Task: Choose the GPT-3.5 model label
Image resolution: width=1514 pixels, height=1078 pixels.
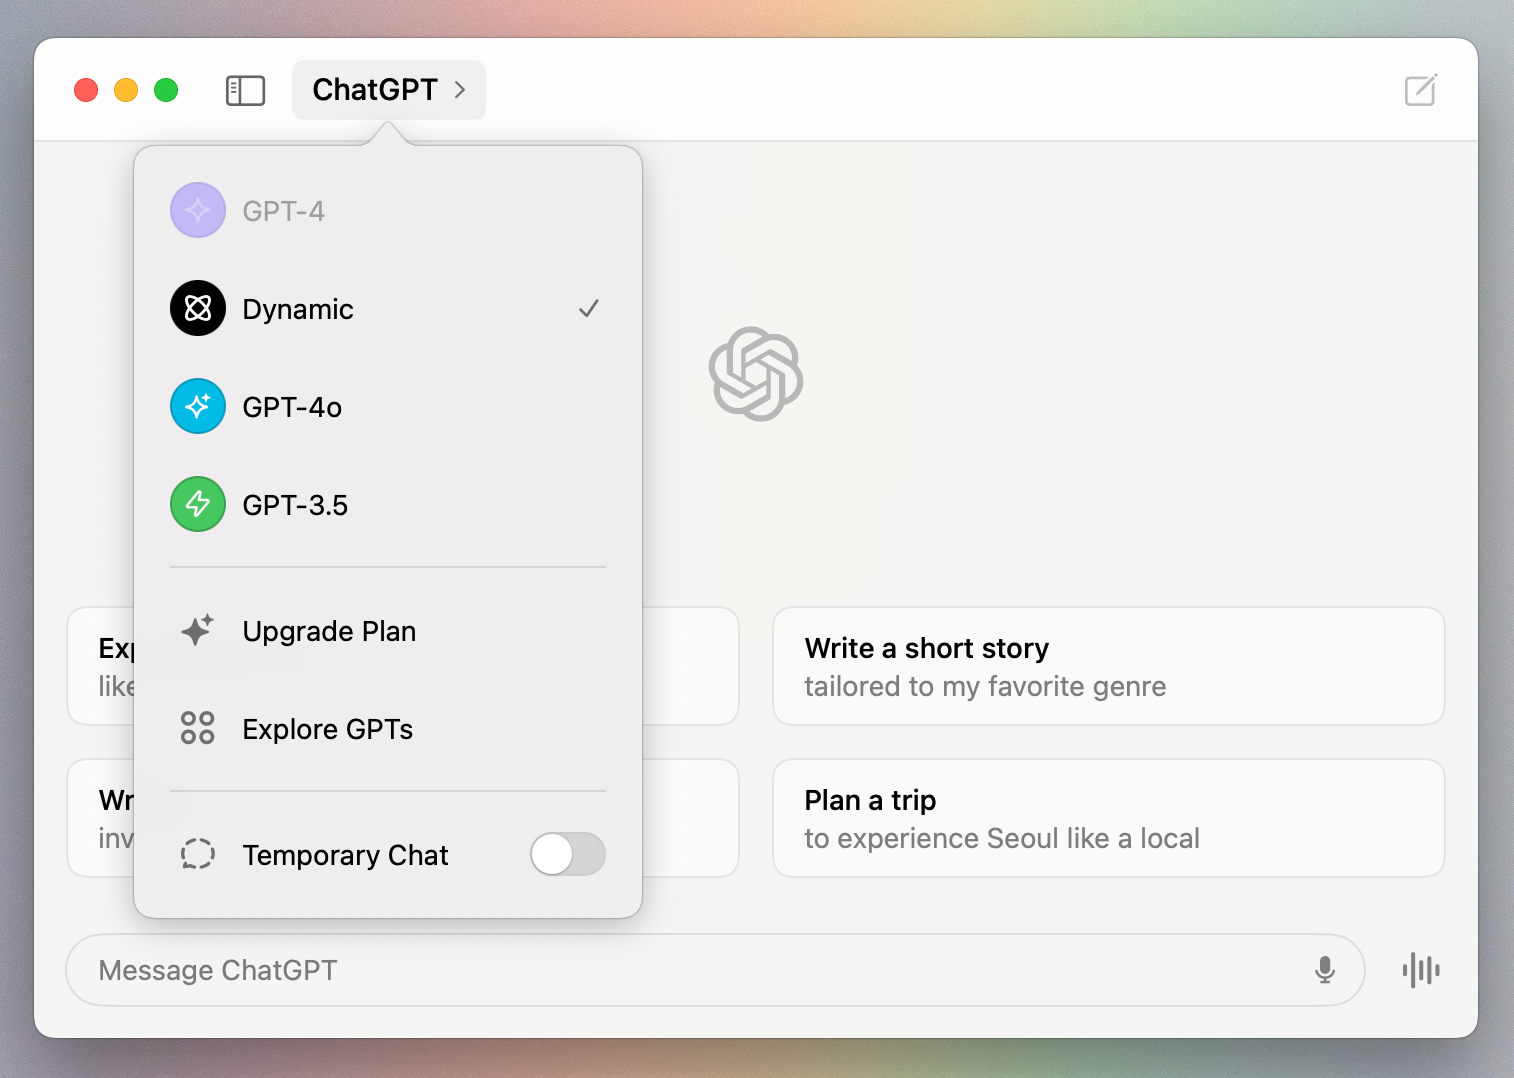Action: pos(295,506)
